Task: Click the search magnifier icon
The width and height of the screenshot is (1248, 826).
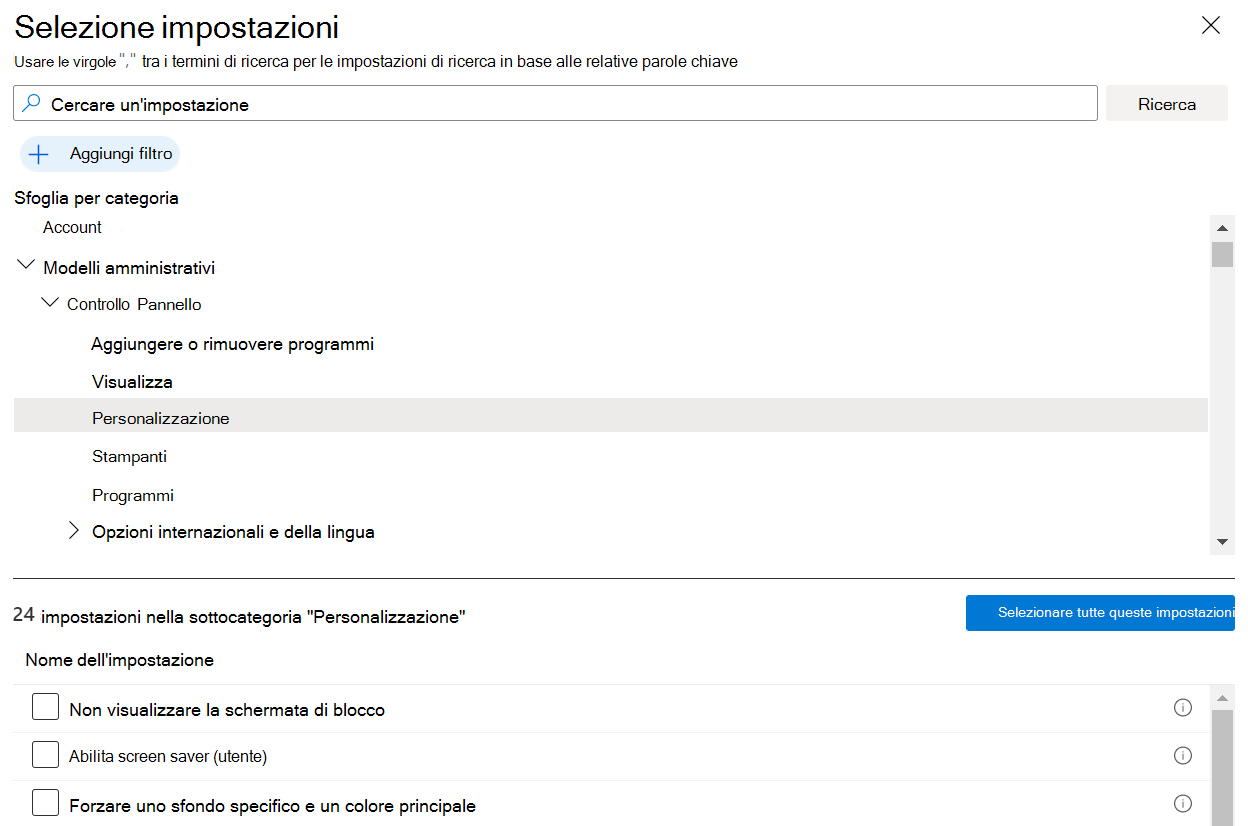Action: click(32, 103)
